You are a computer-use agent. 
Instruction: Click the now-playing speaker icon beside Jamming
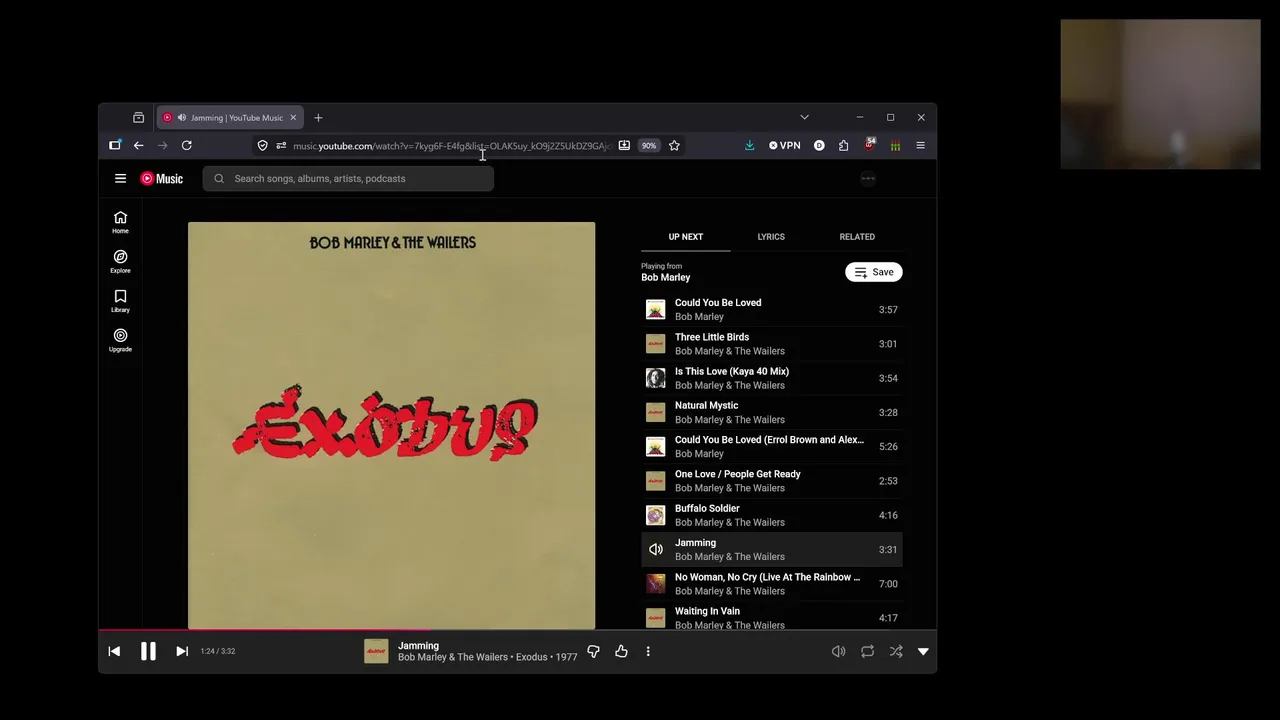pyautogui.click(x=655, y=549)
